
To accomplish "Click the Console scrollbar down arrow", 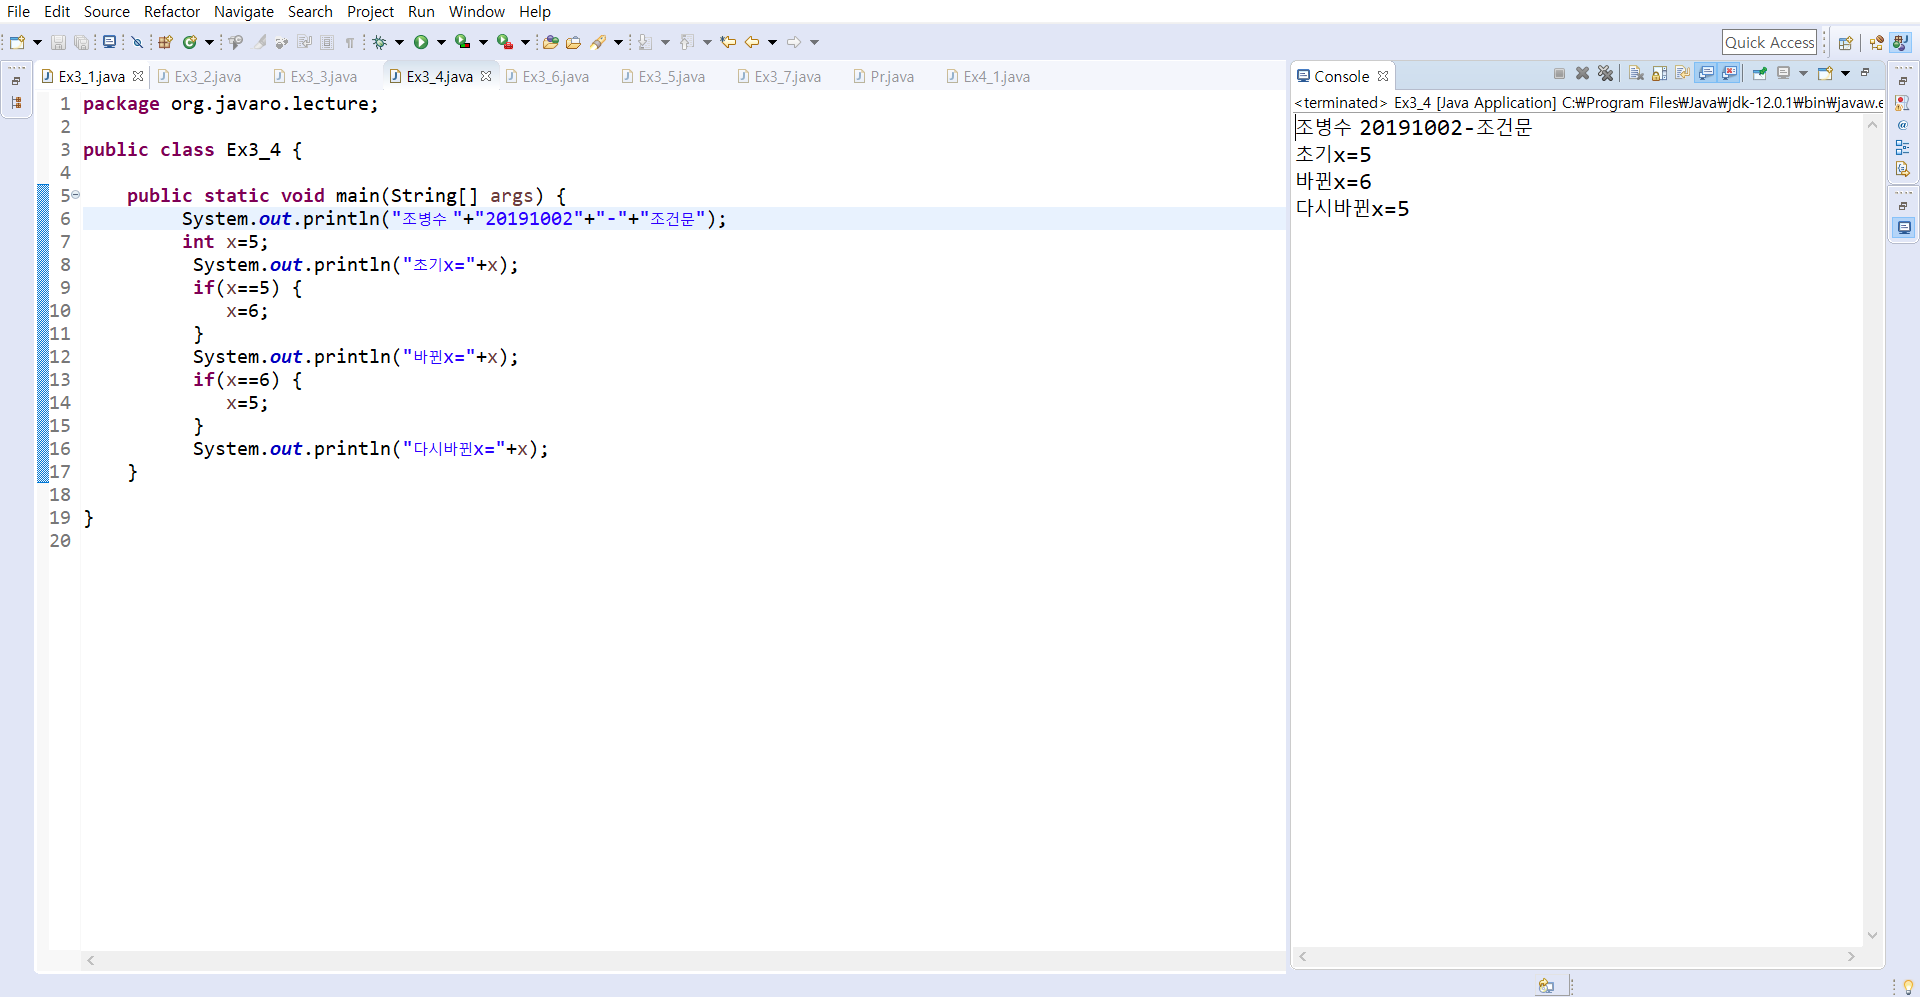I will (1873, 936).
